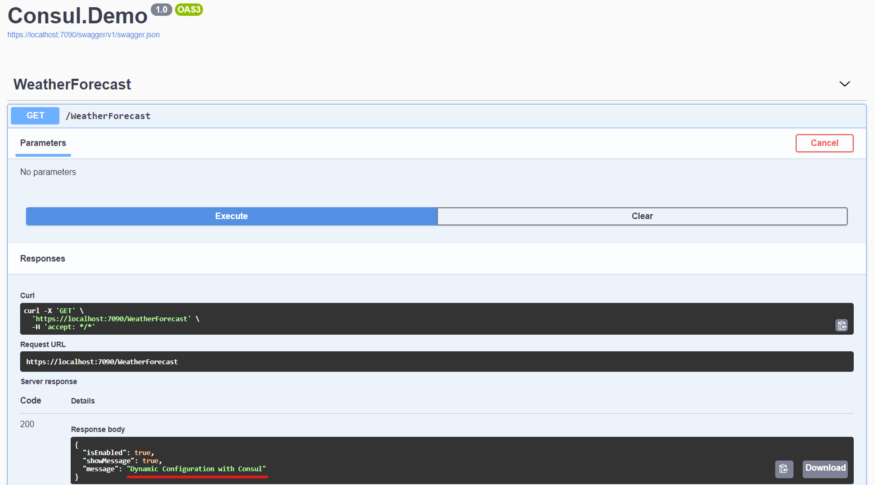Cancel the try-it-out mode
The height and width of the screenshot is (485, 875).
pos(824,143)
